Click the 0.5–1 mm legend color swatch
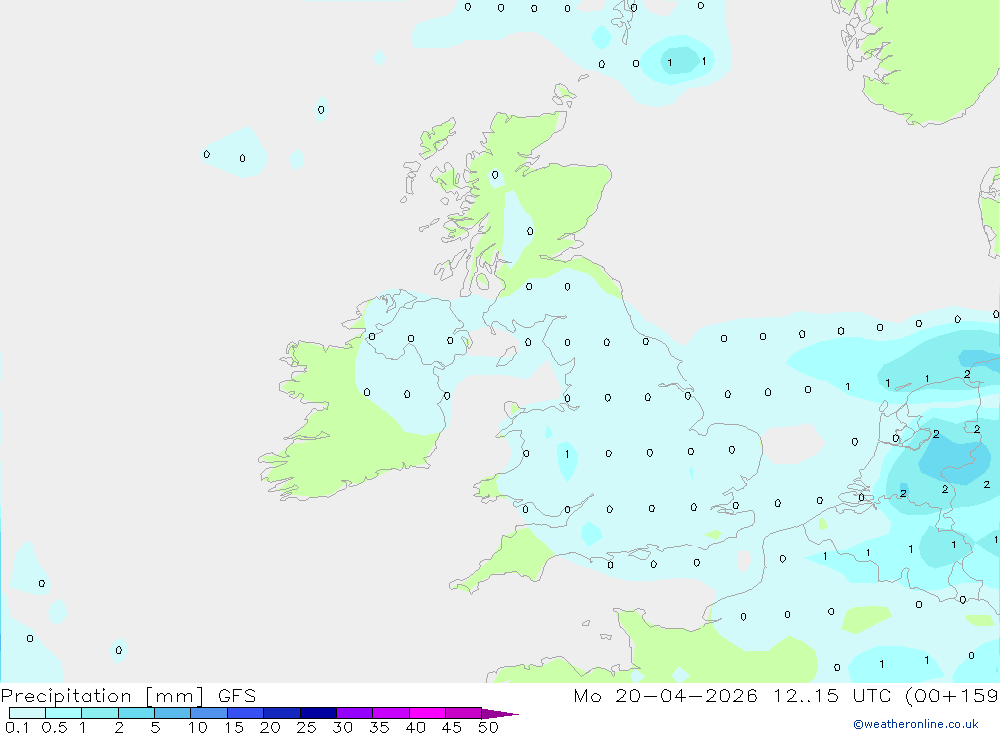 tap(63, 713)
